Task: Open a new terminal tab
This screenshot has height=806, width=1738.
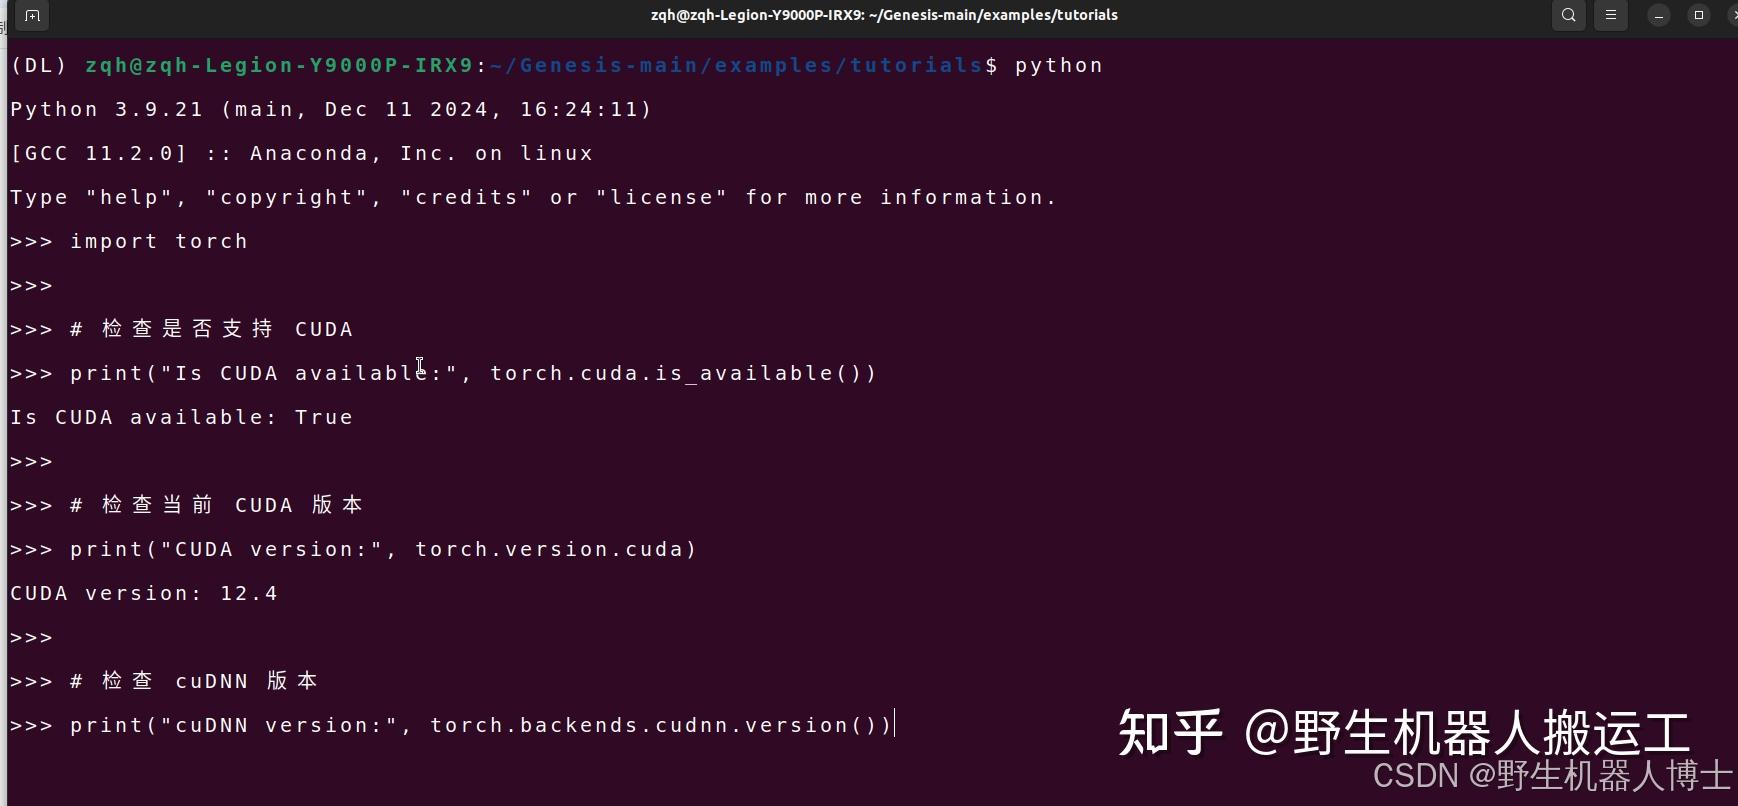Action: click(32, 15)
